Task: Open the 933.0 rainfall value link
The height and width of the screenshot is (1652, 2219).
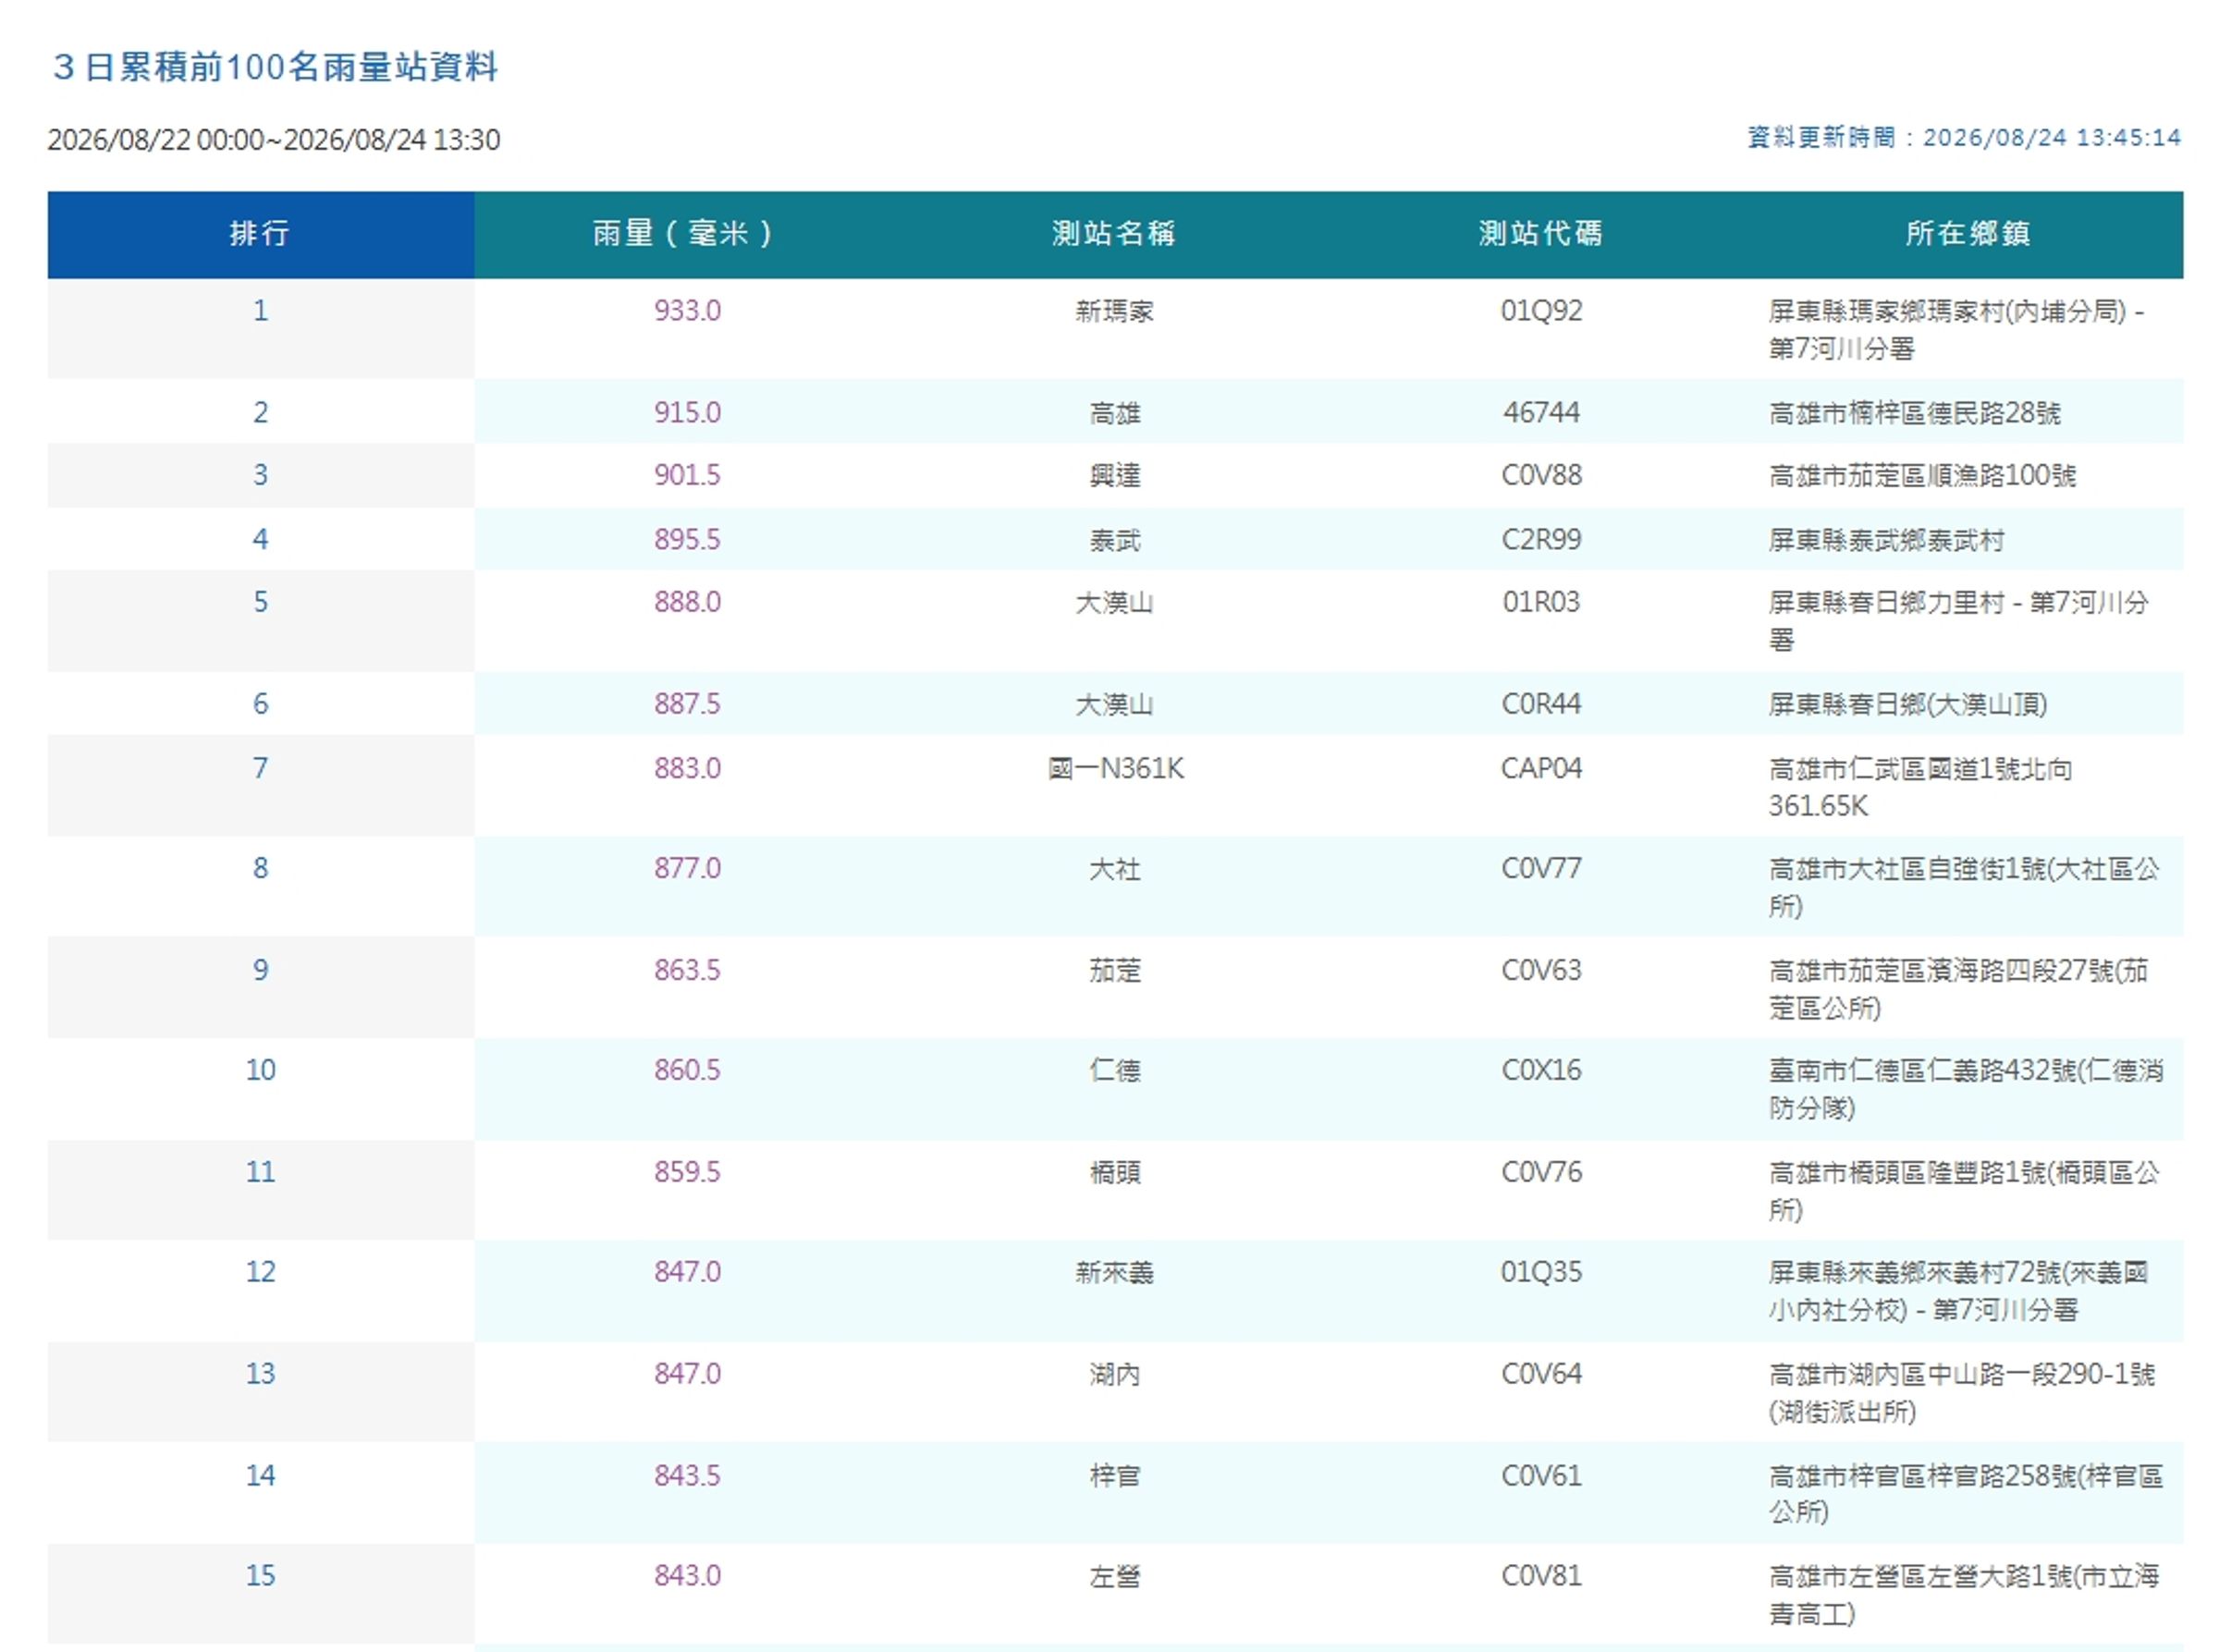Action: [x=687, y=311]
